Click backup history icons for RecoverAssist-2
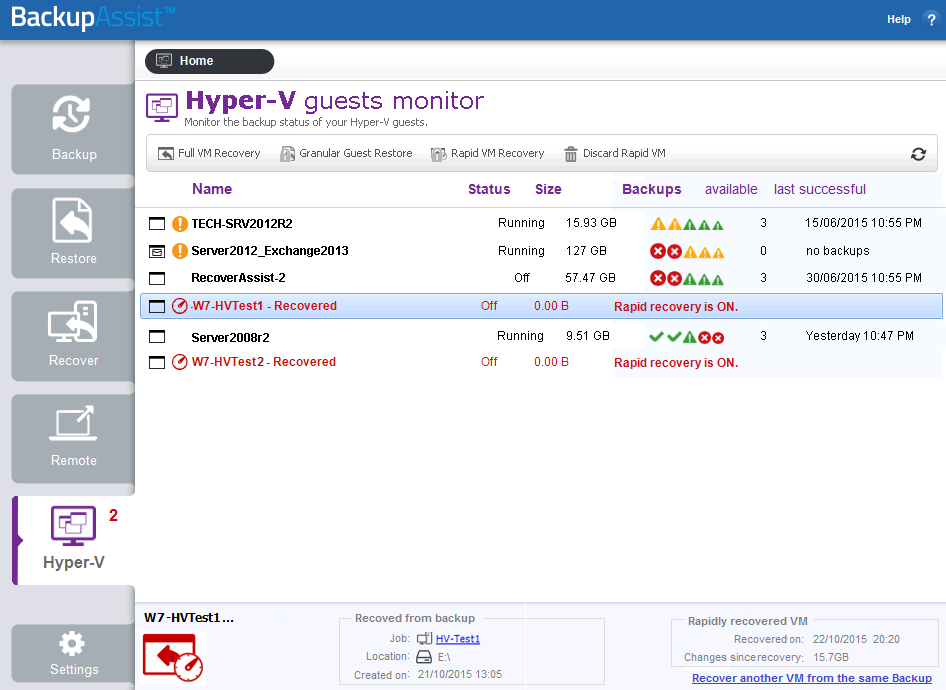The width and height of the screenshot is (946, 690). tap(687, 279)
